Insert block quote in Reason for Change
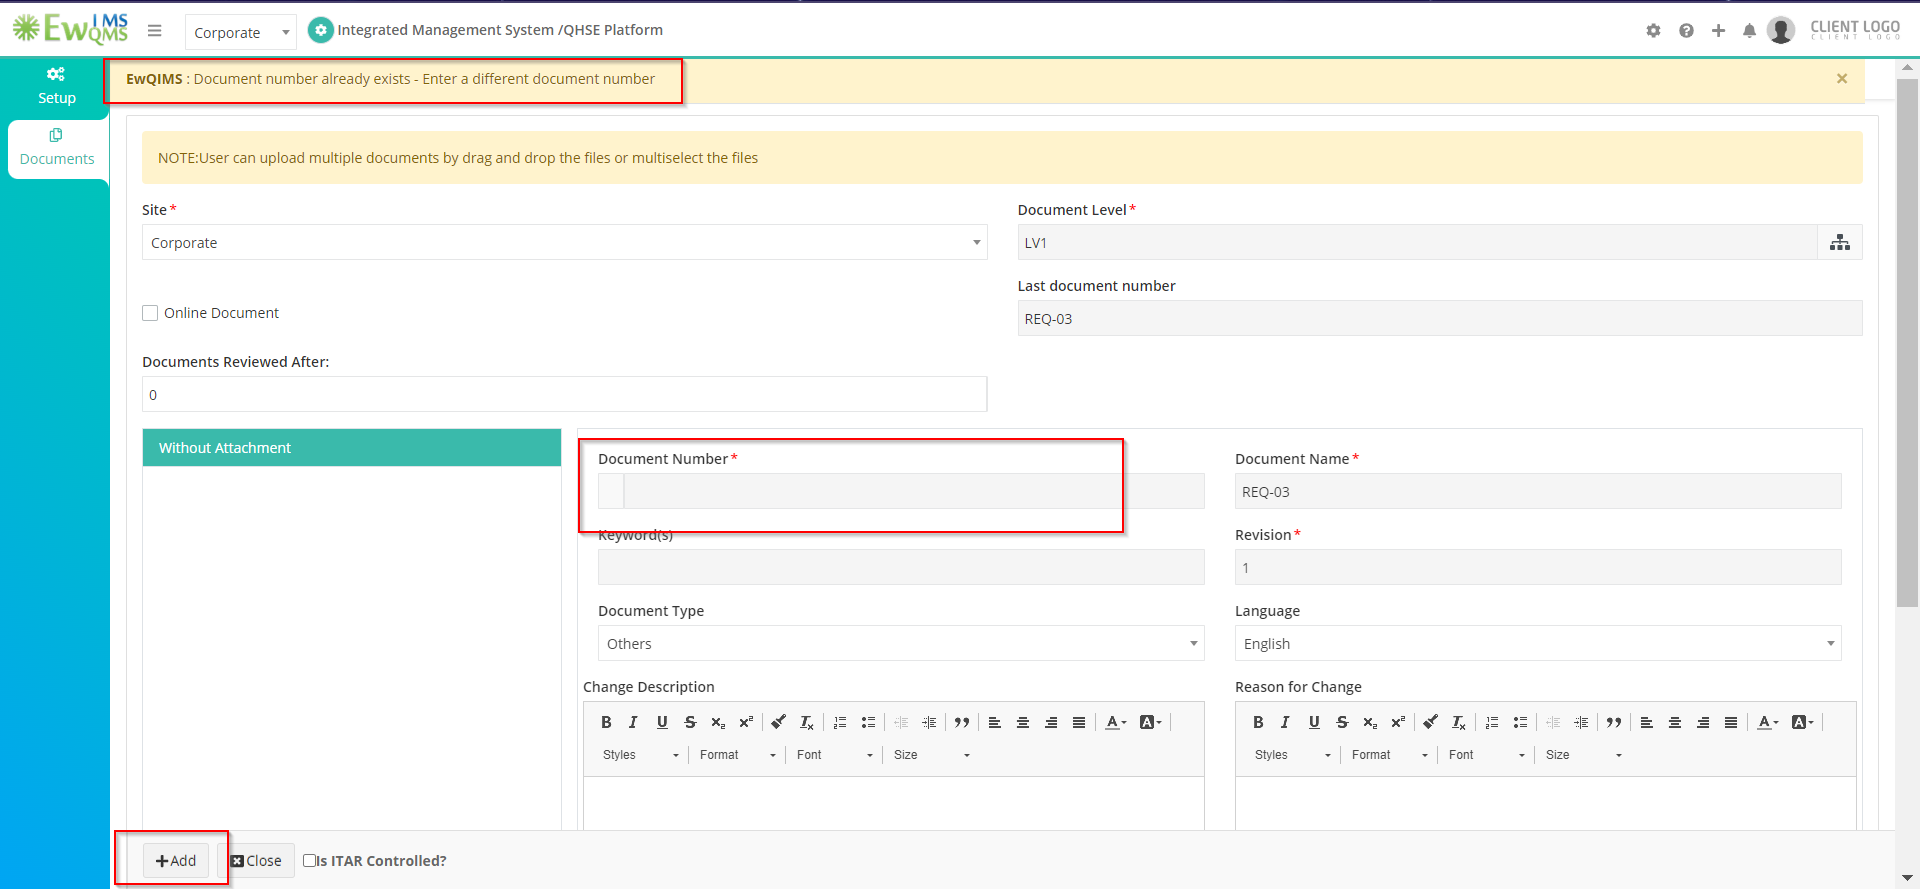 (x=1614, y=722)
